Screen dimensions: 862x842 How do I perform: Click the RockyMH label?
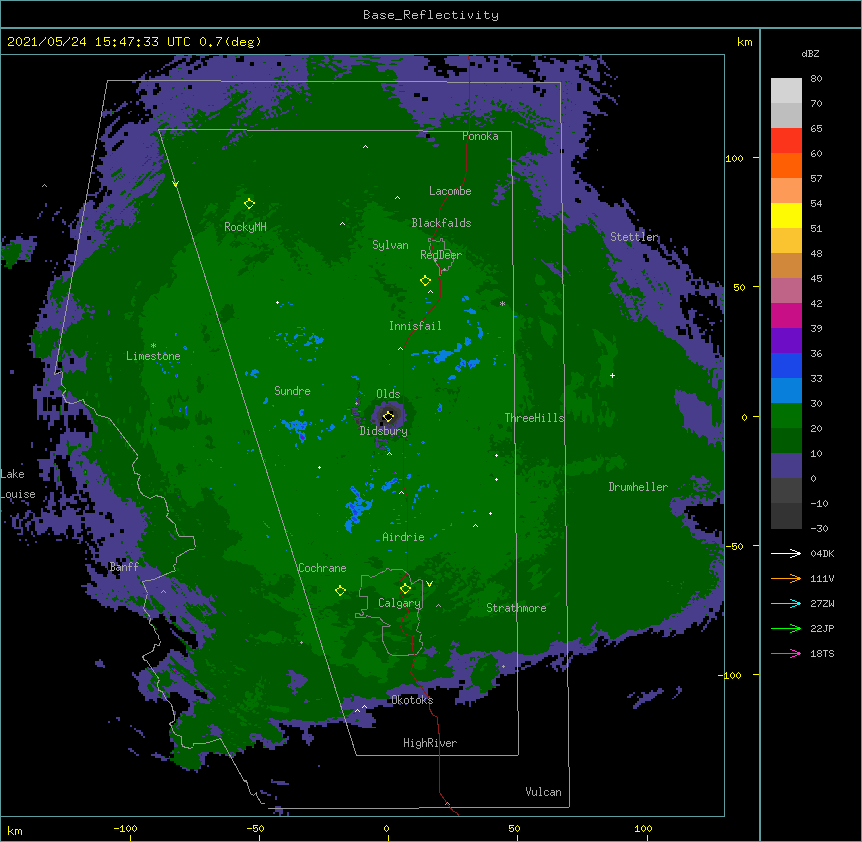[x=245, y=226]
